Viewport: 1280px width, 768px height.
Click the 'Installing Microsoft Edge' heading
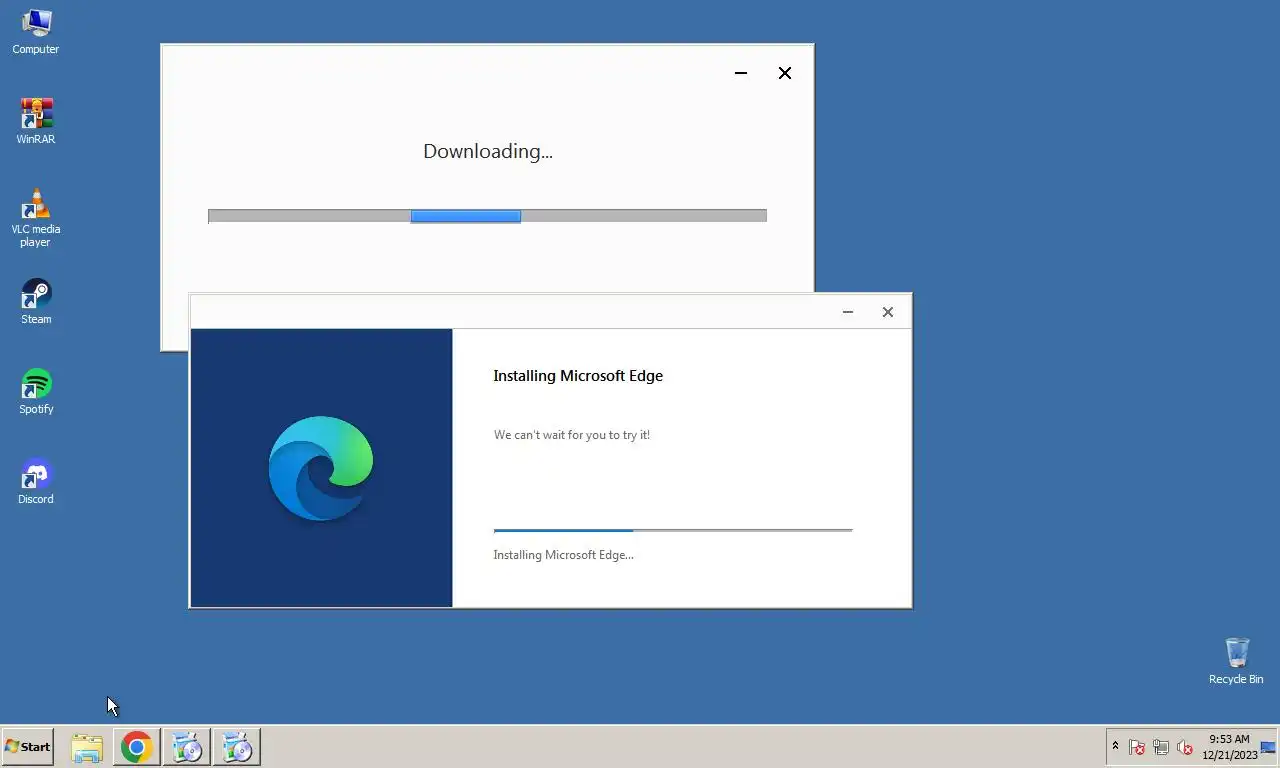(578, 376)
